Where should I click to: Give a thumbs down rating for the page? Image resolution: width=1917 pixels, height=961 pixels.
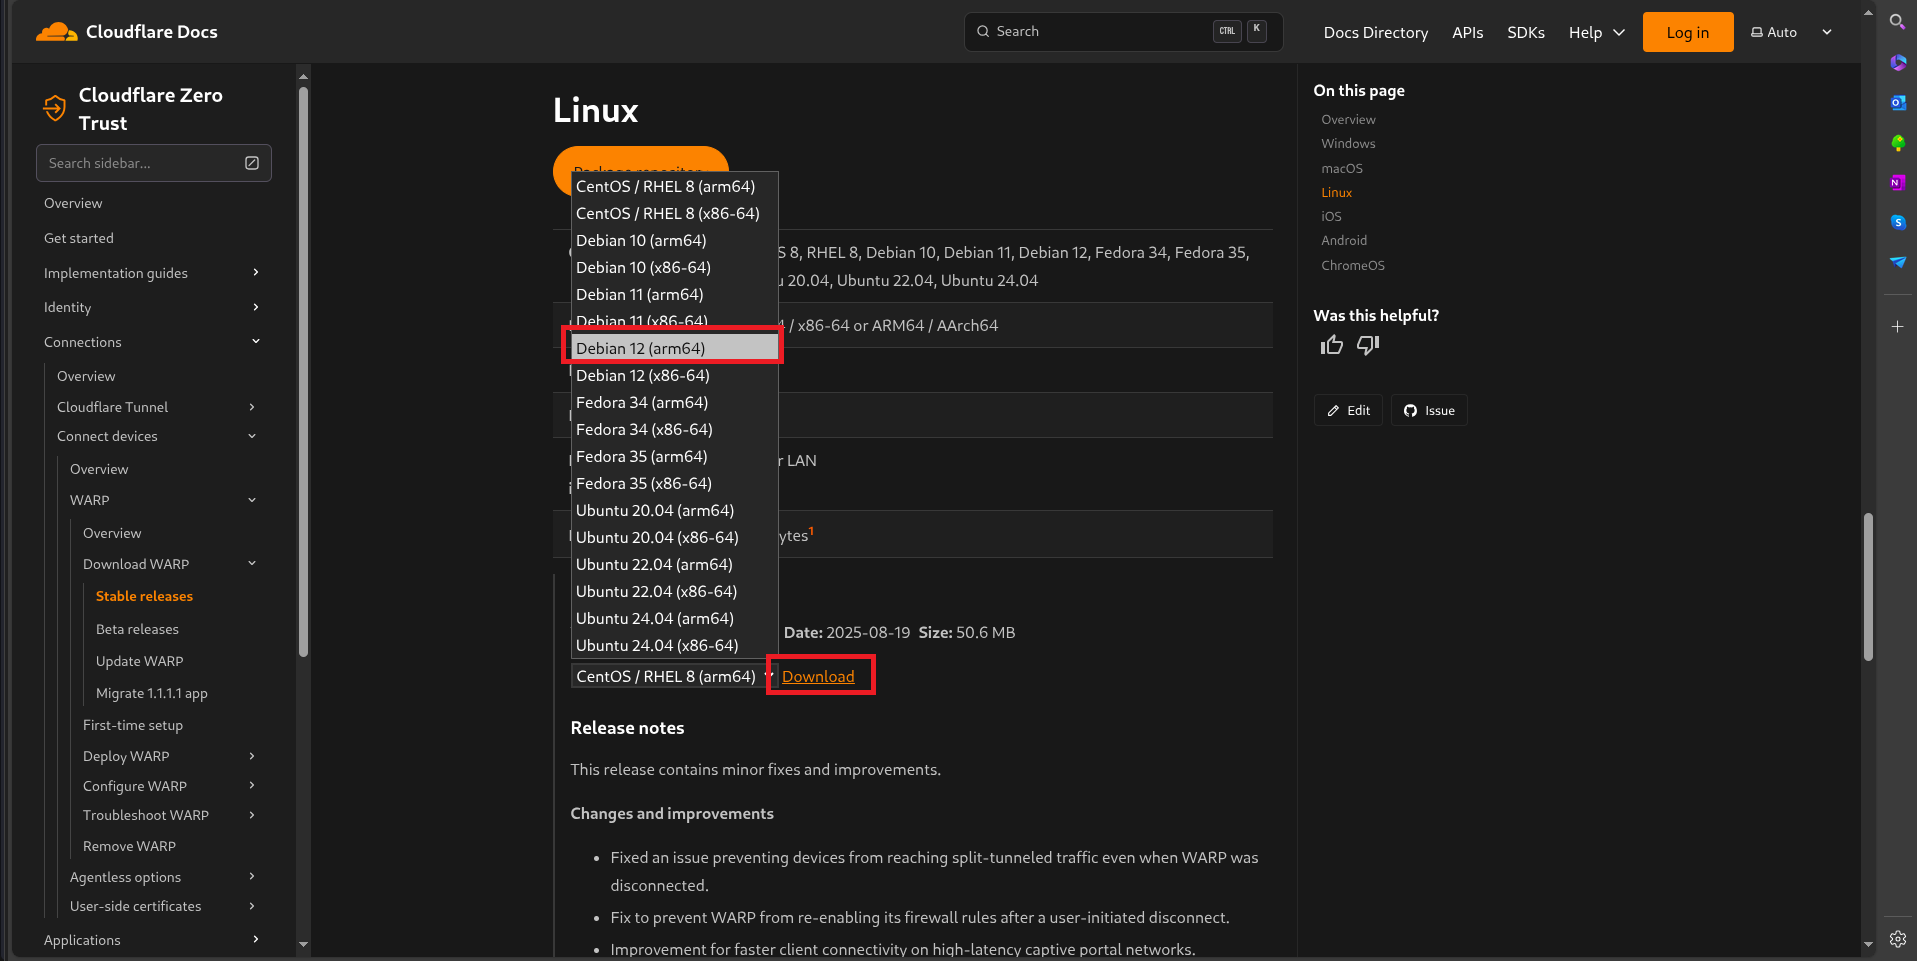1367,344
